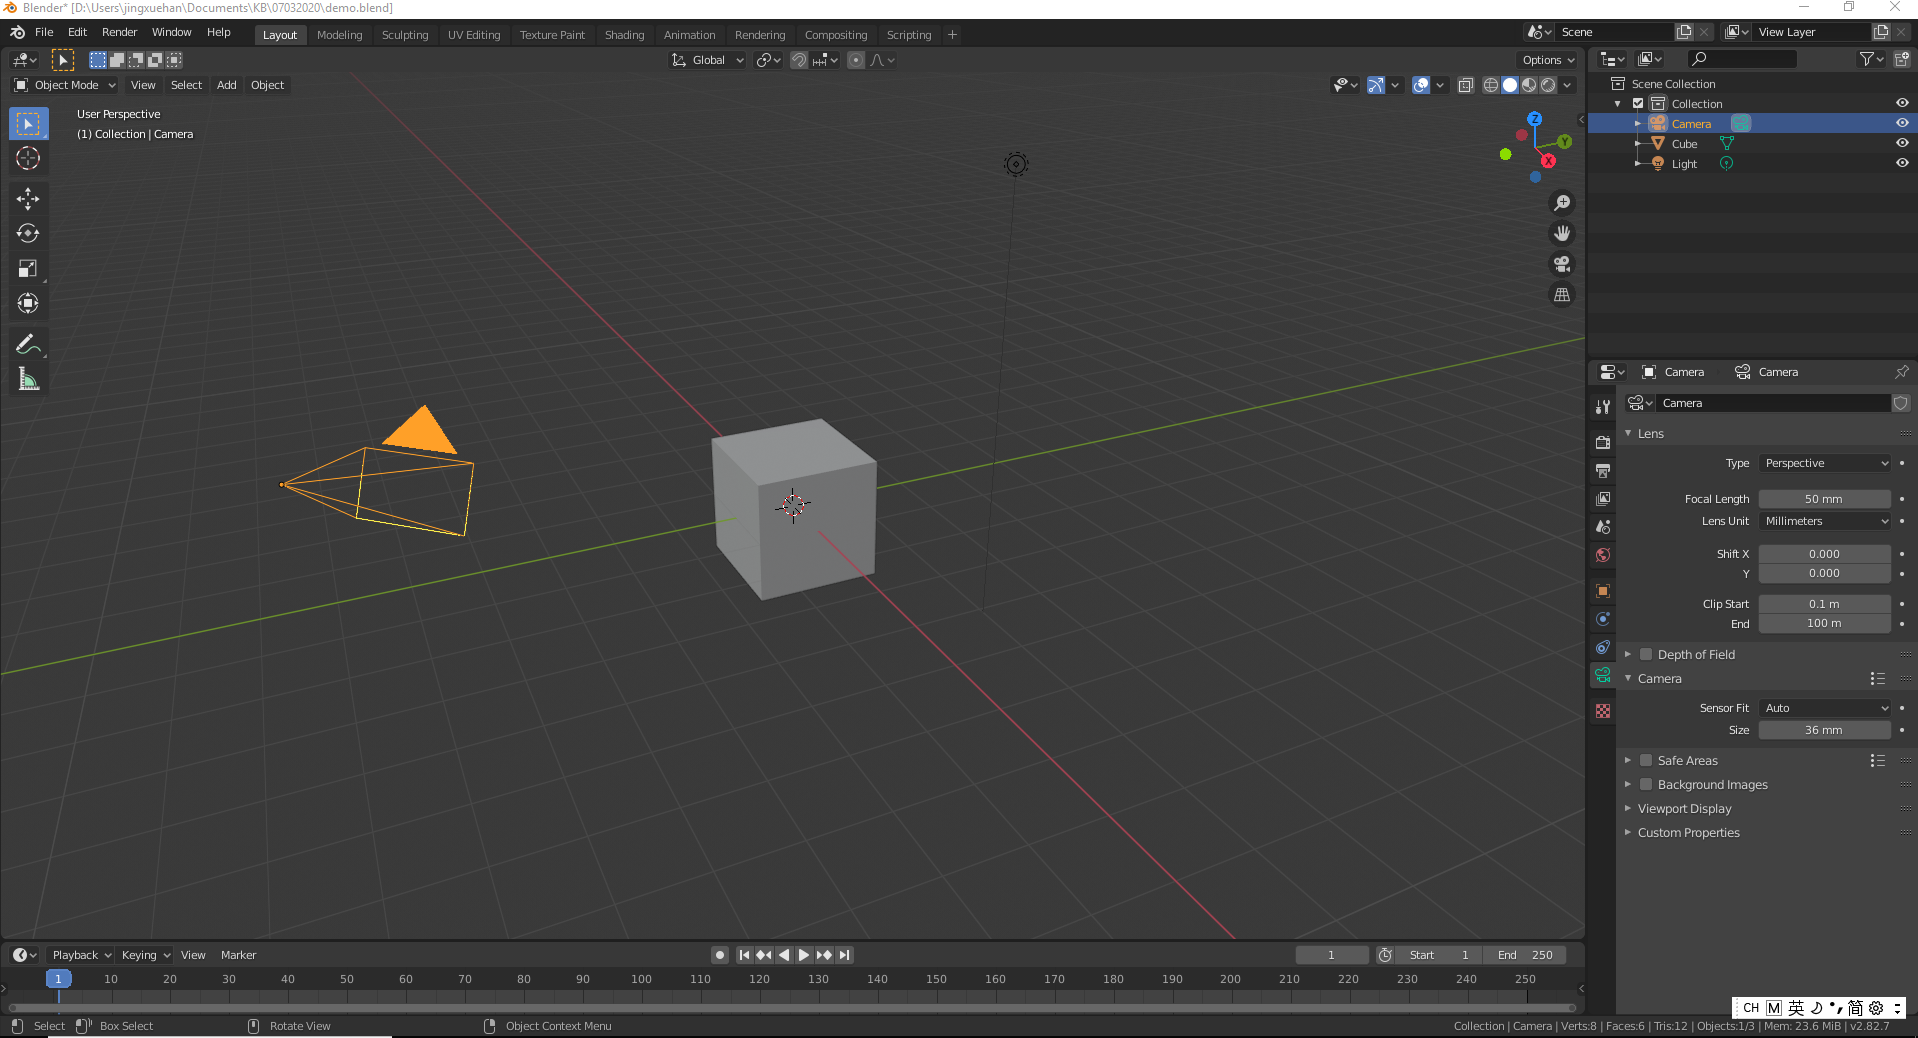Image resolution: width=1918 pixels, height=1038 pixels.
Task: Open Output properties tab icon
Action: click(x=1603, y=470)
